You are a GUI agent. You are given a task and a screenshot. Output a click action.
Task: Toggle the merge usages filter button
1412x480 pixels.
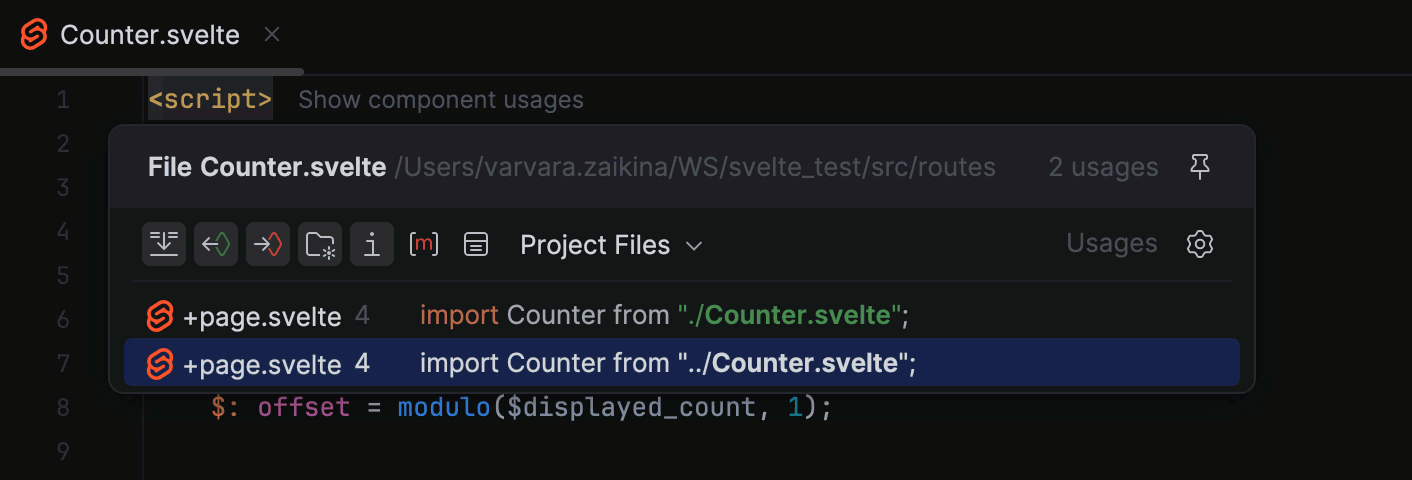click(163, 244)
